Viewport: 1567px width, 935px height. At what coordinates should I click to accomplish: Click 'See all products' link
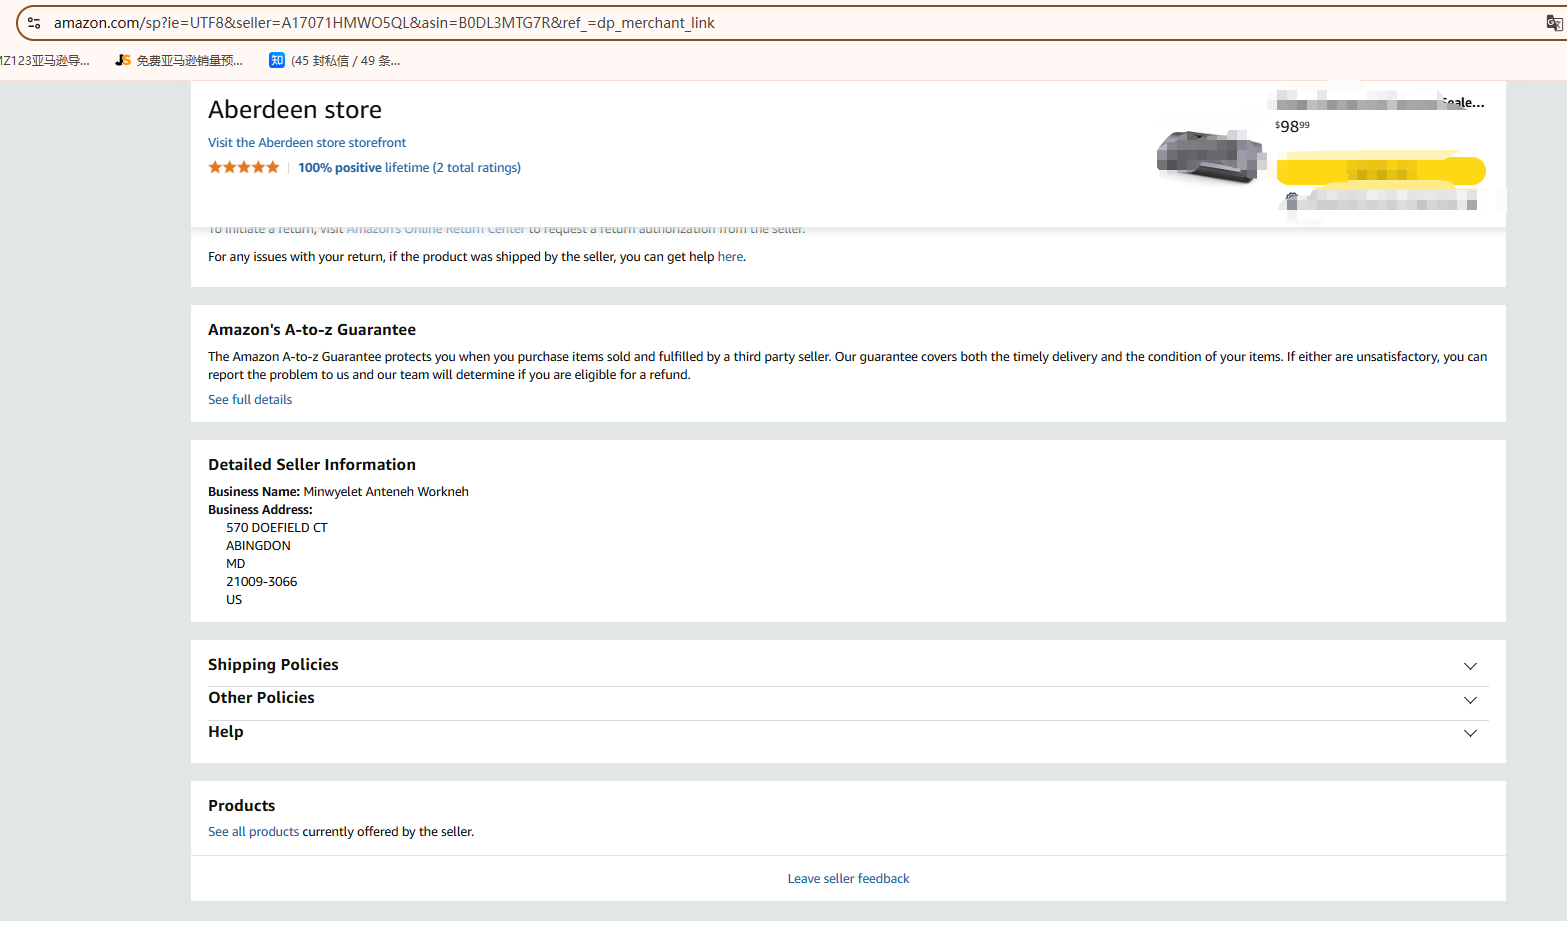[x=253, y=832]
